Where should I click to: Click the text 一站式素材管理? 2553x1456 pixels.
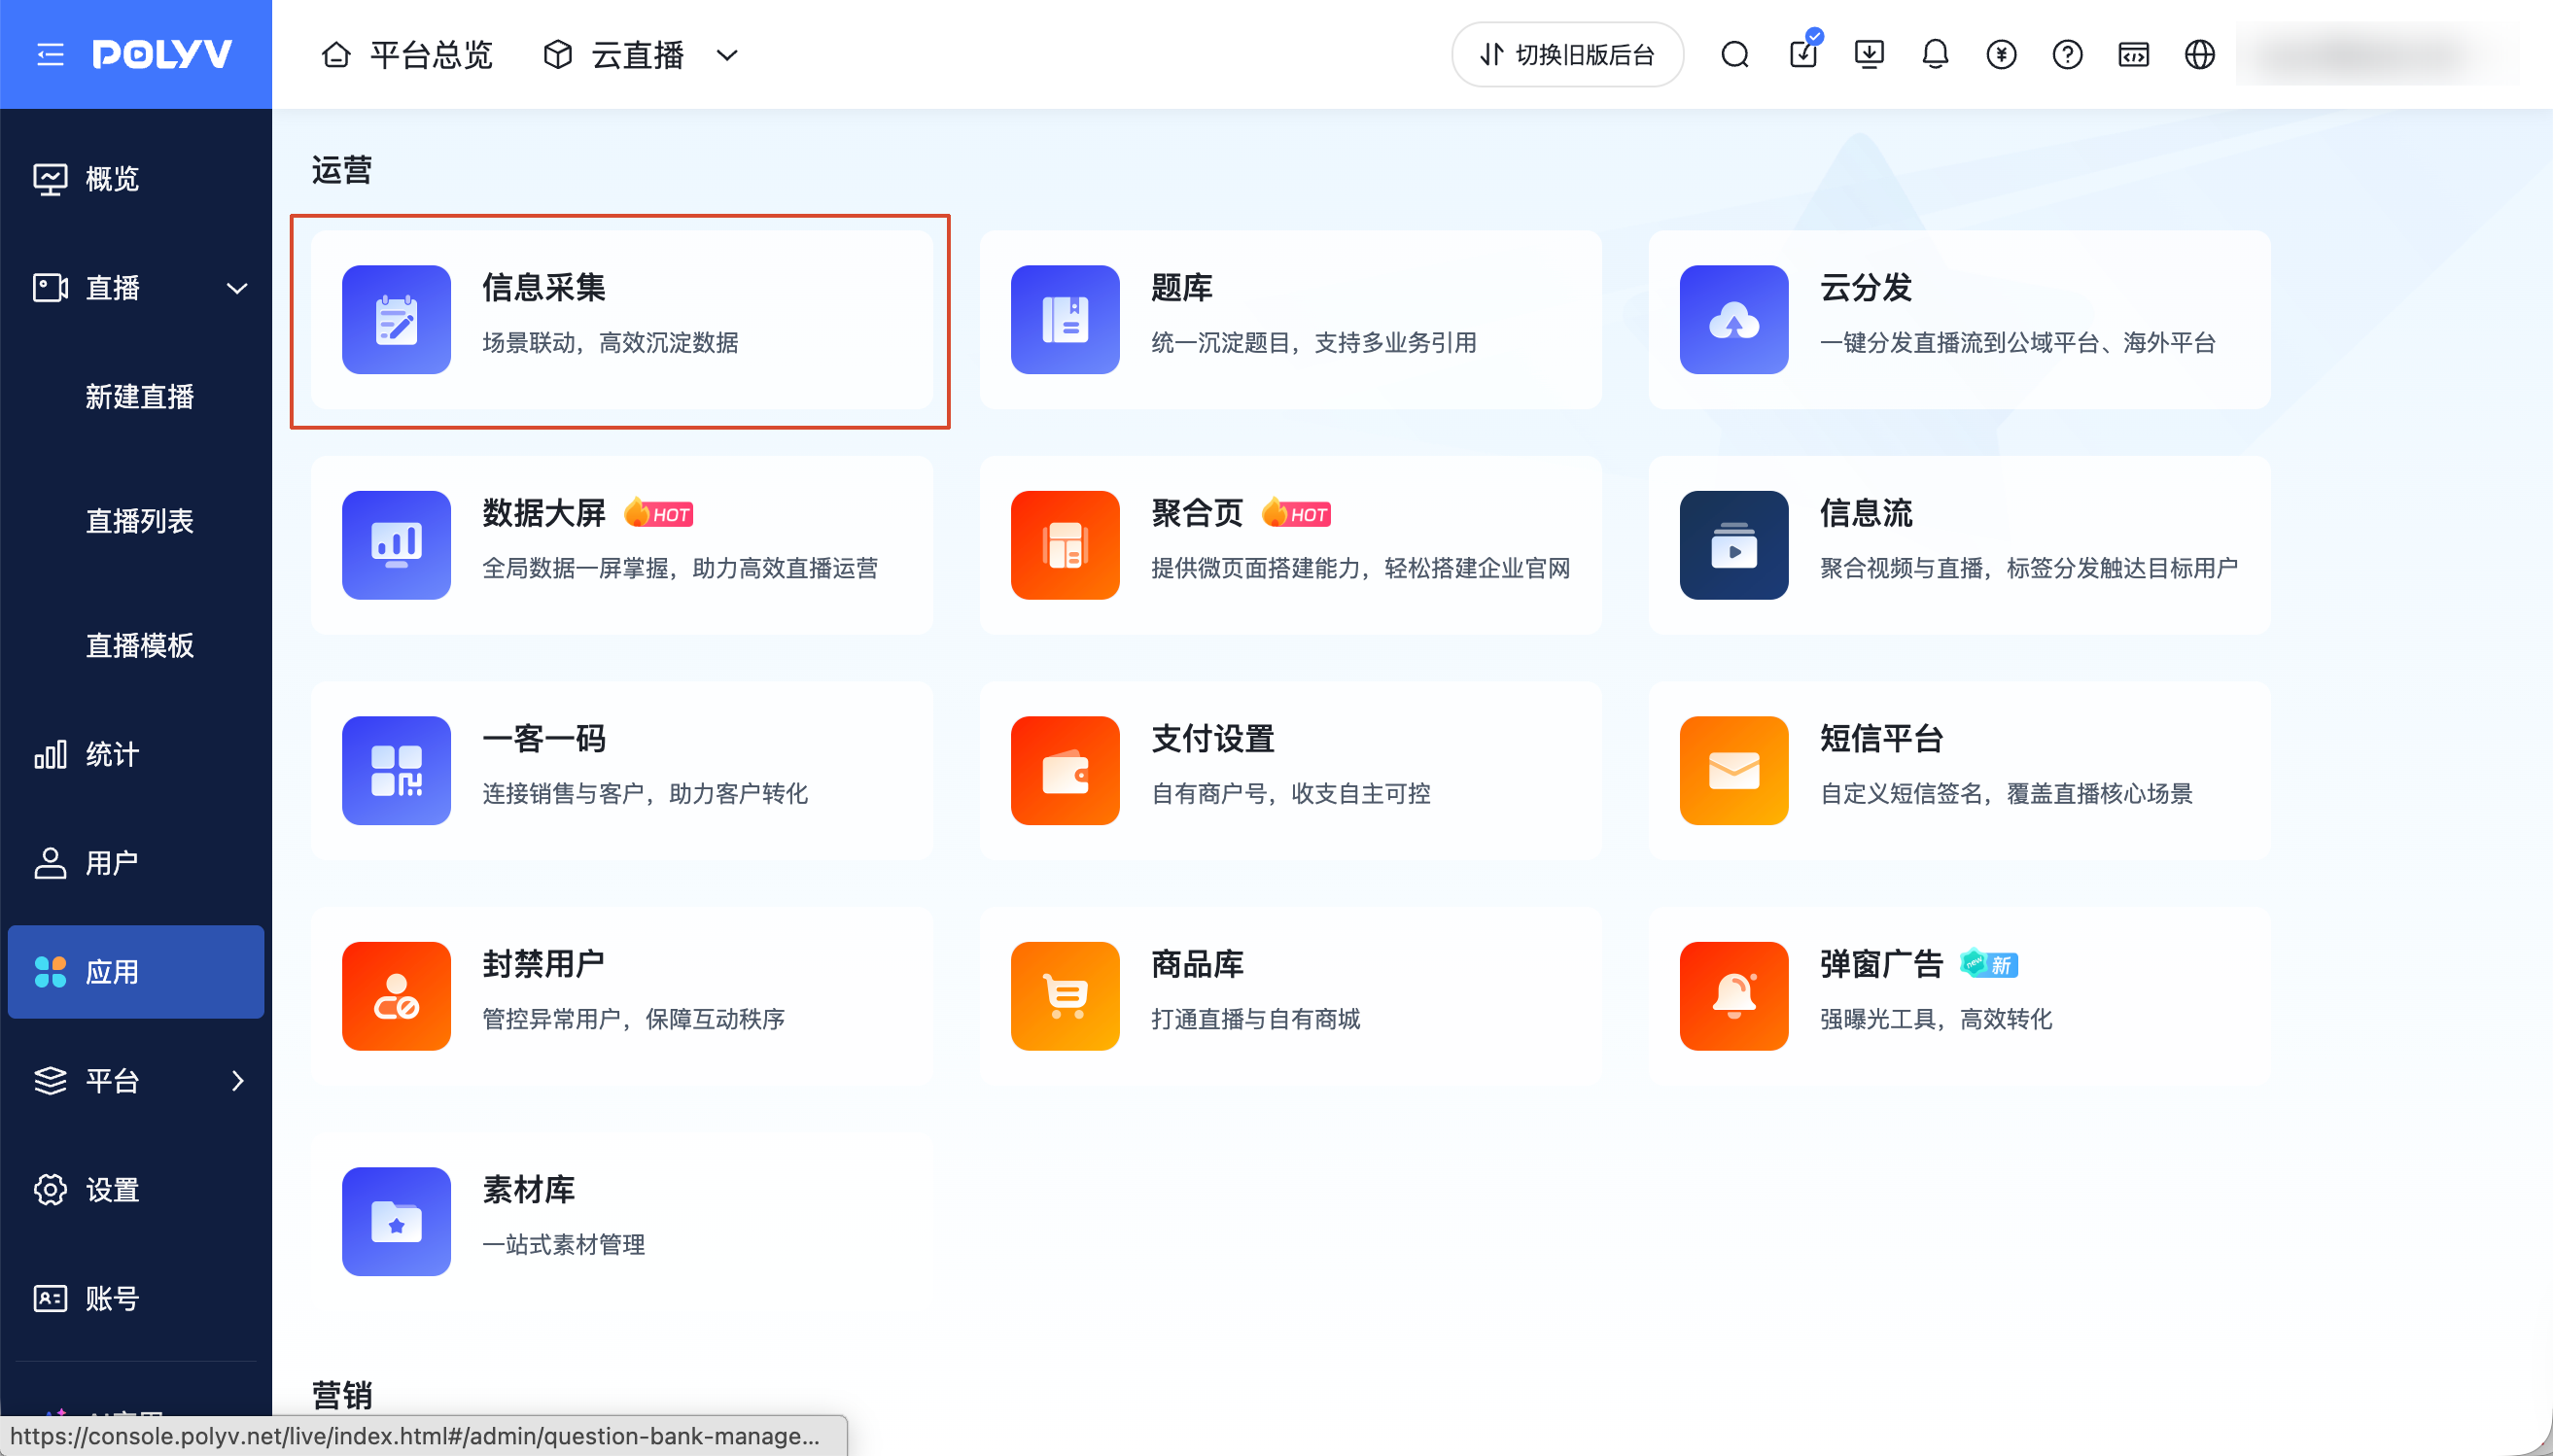click(x=564, y=1245)
